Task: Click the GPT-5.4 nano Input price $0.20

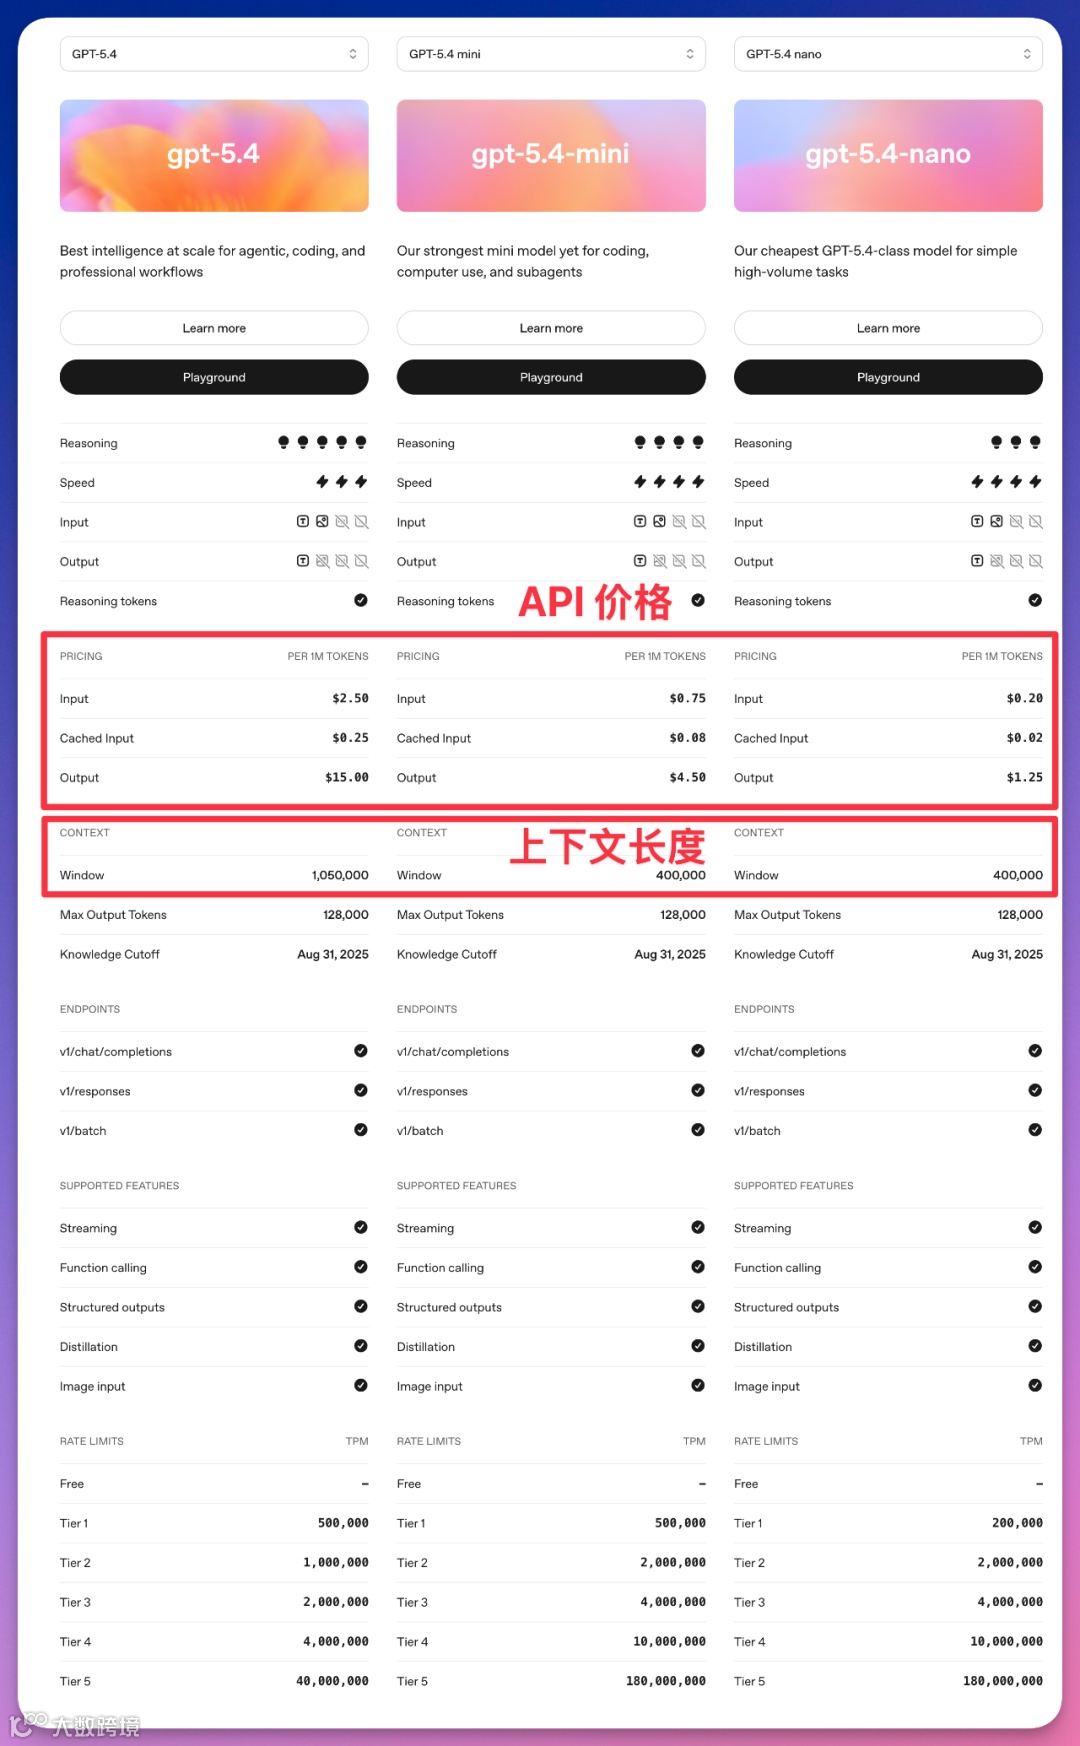Action: tap(1025, 698)
